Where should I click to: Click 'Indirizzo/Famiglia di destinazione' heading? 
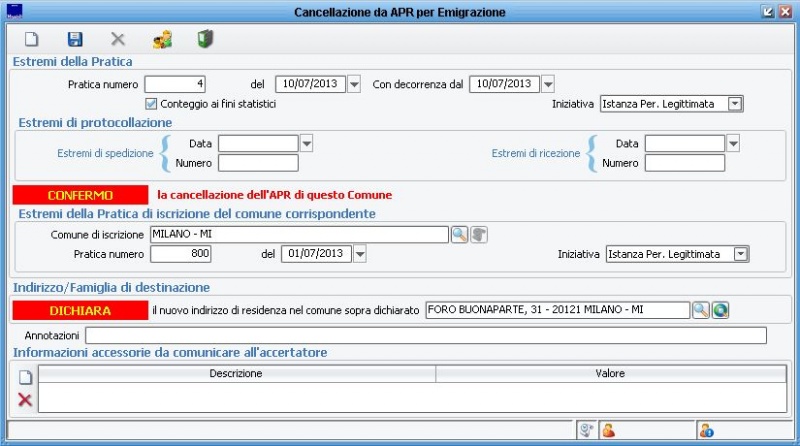[x=111, y=288]
